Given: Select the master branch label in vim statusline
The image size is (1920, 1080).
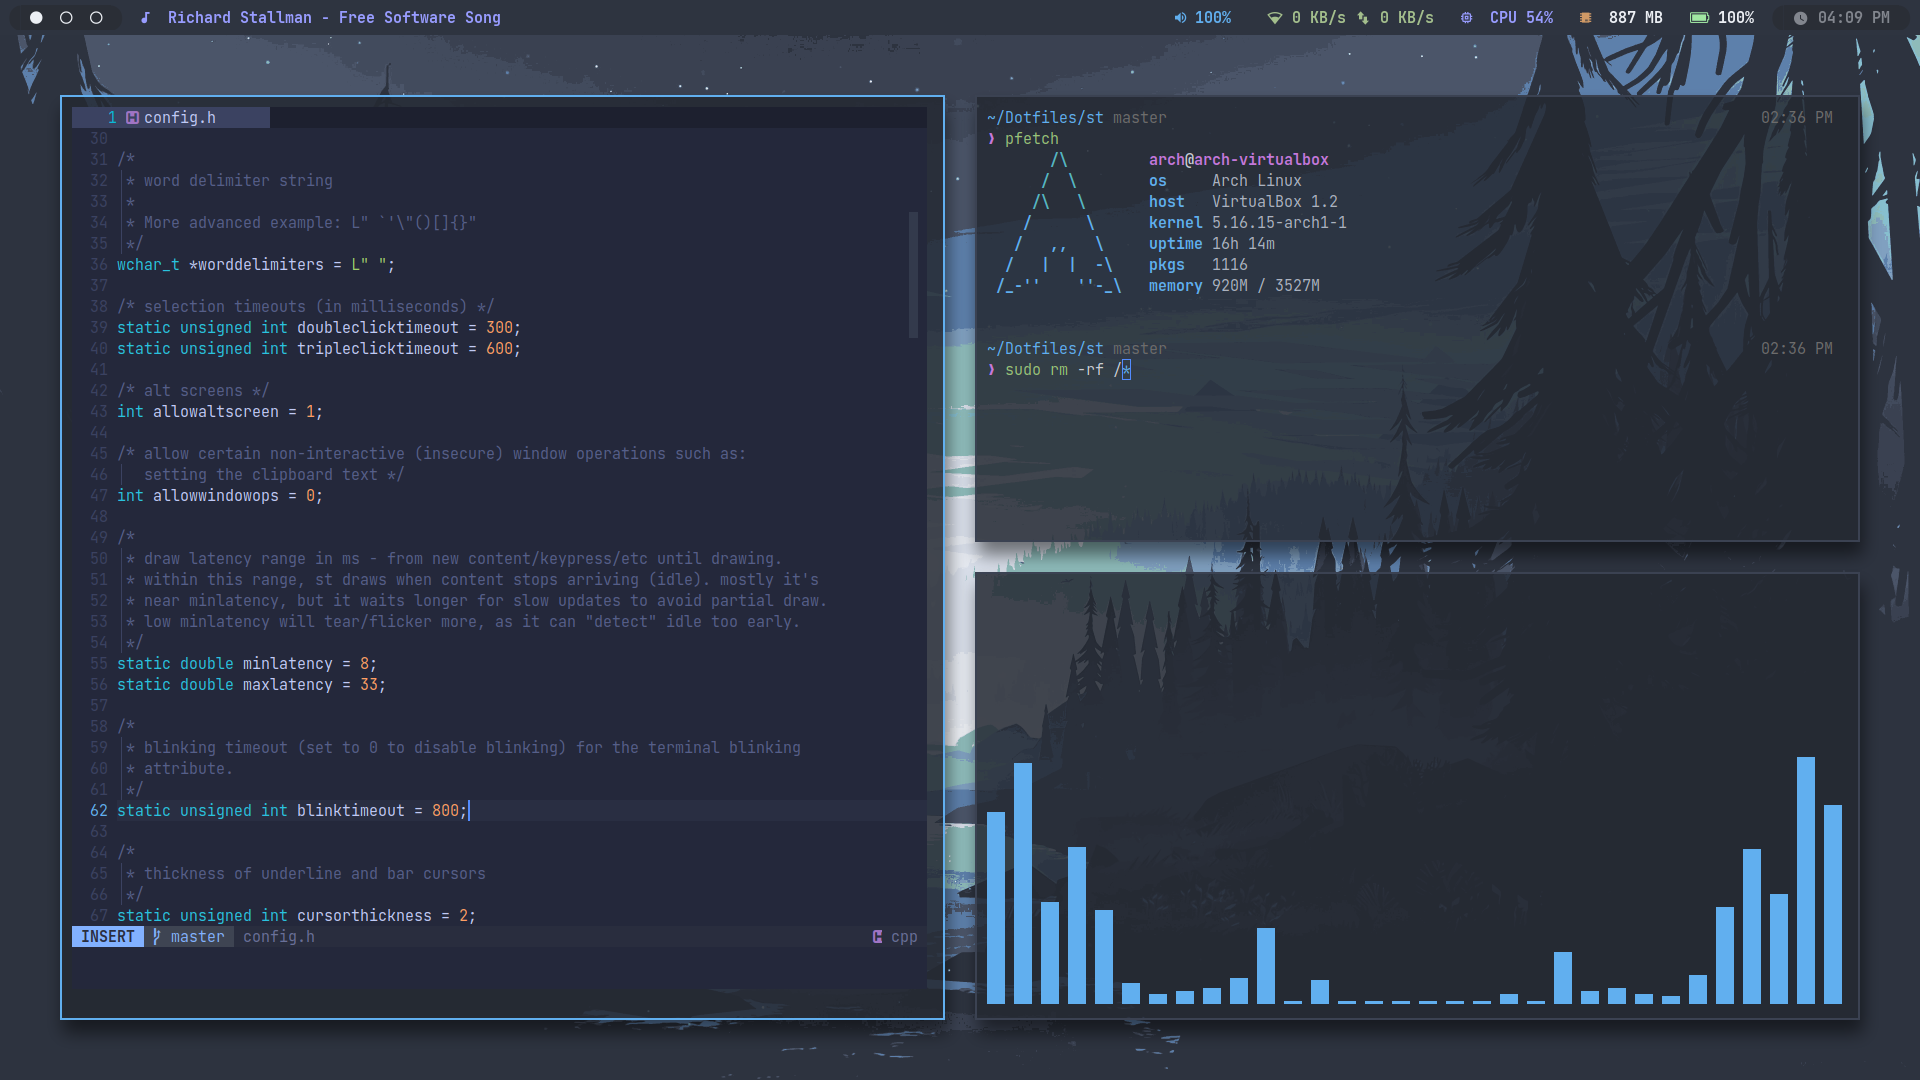Looking at the screenshot, I should point(197,937).
